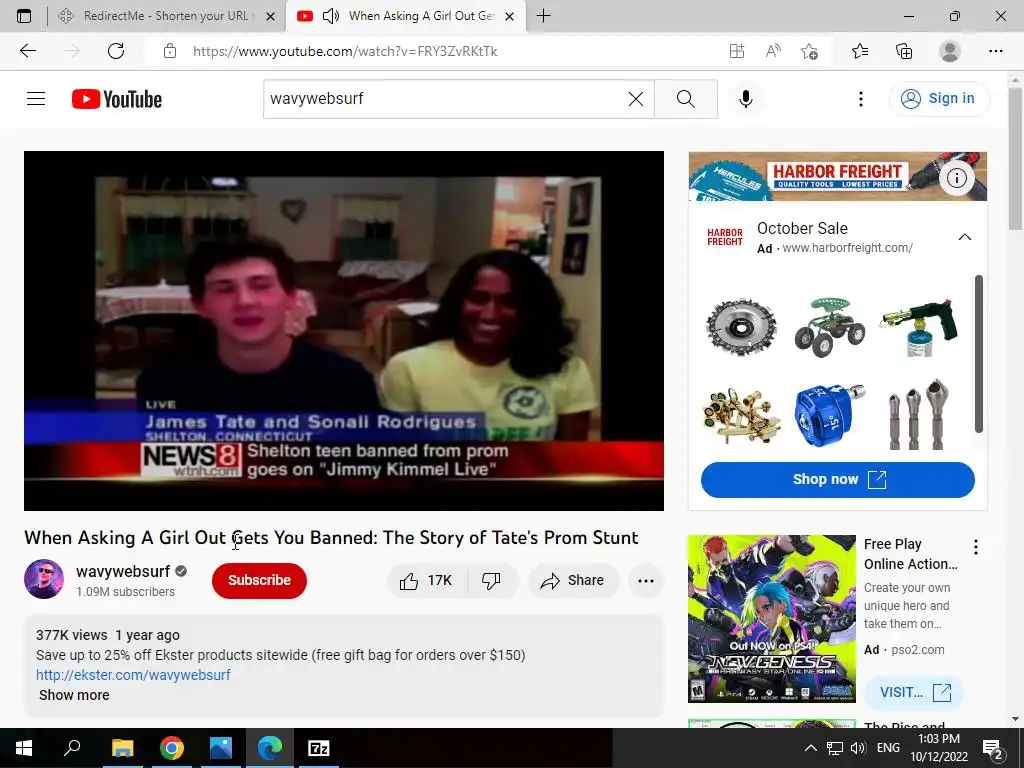Collapse Harbor Freight ad chevron
Viewport: 1024px width, 768px height.
pos(965,237)
